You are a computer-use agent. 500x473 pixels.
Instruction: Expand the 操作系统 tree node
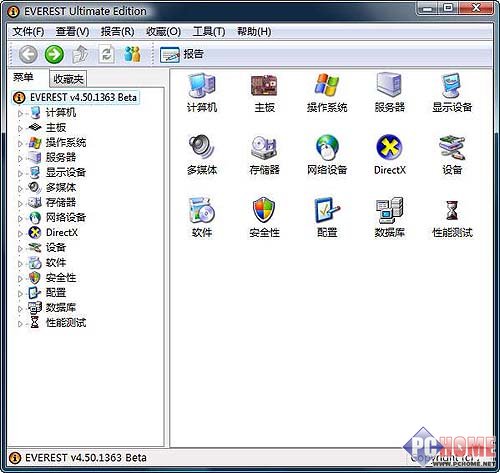[x=20, y=144]
